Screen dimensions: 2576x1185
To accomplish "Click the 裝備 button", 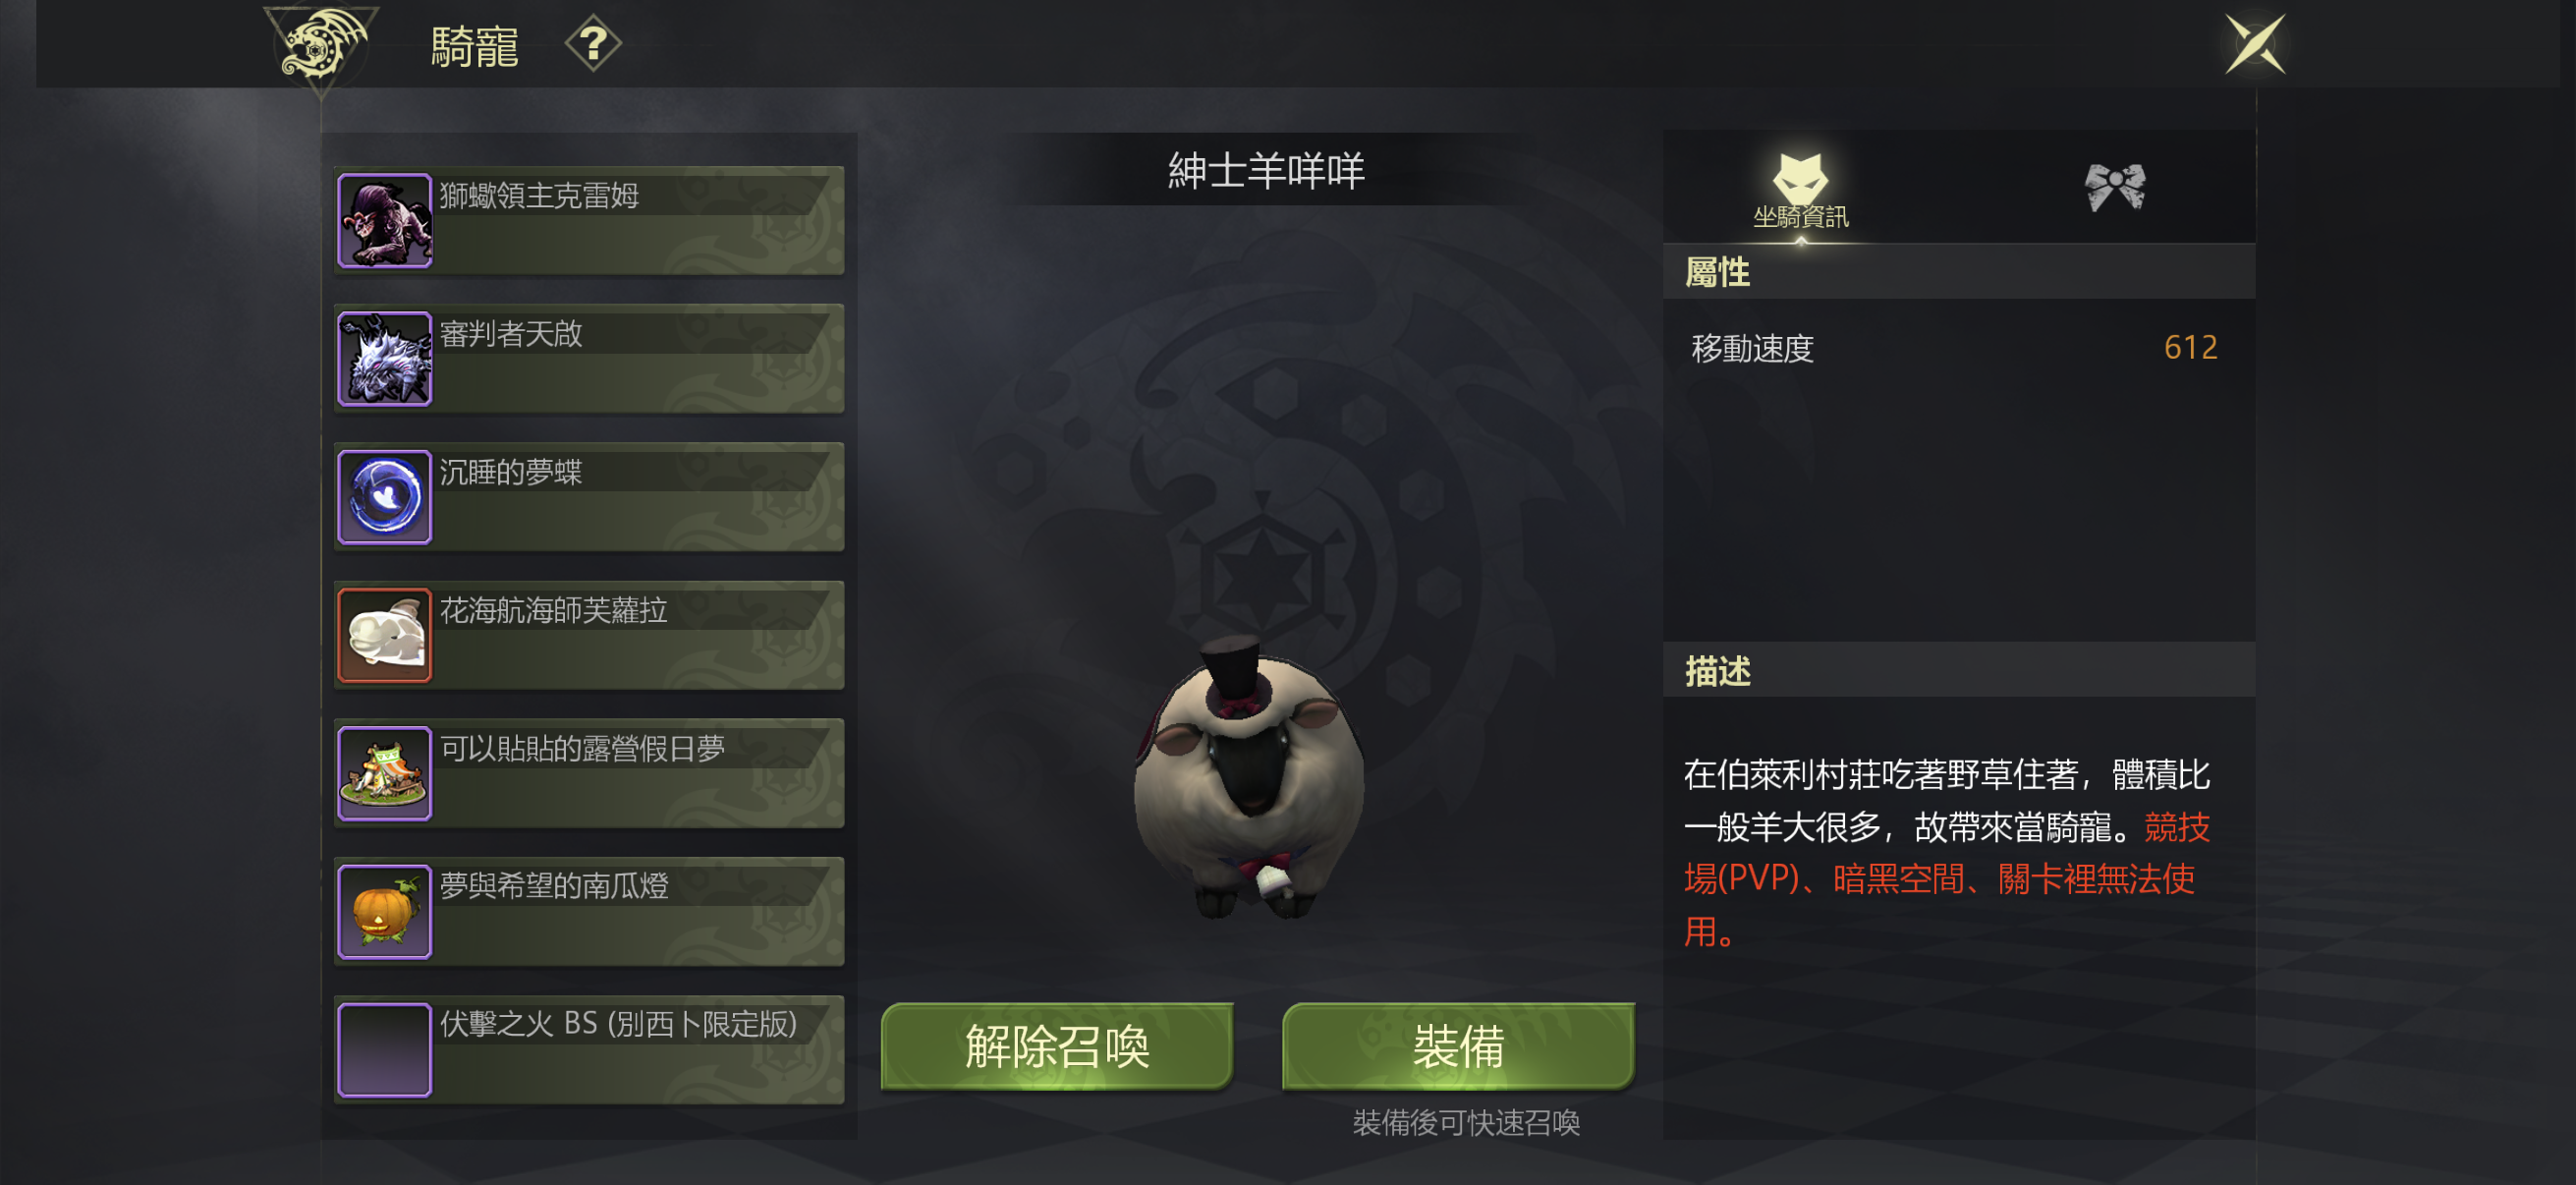I will pyautogui.click(x=1458, y=1047).
